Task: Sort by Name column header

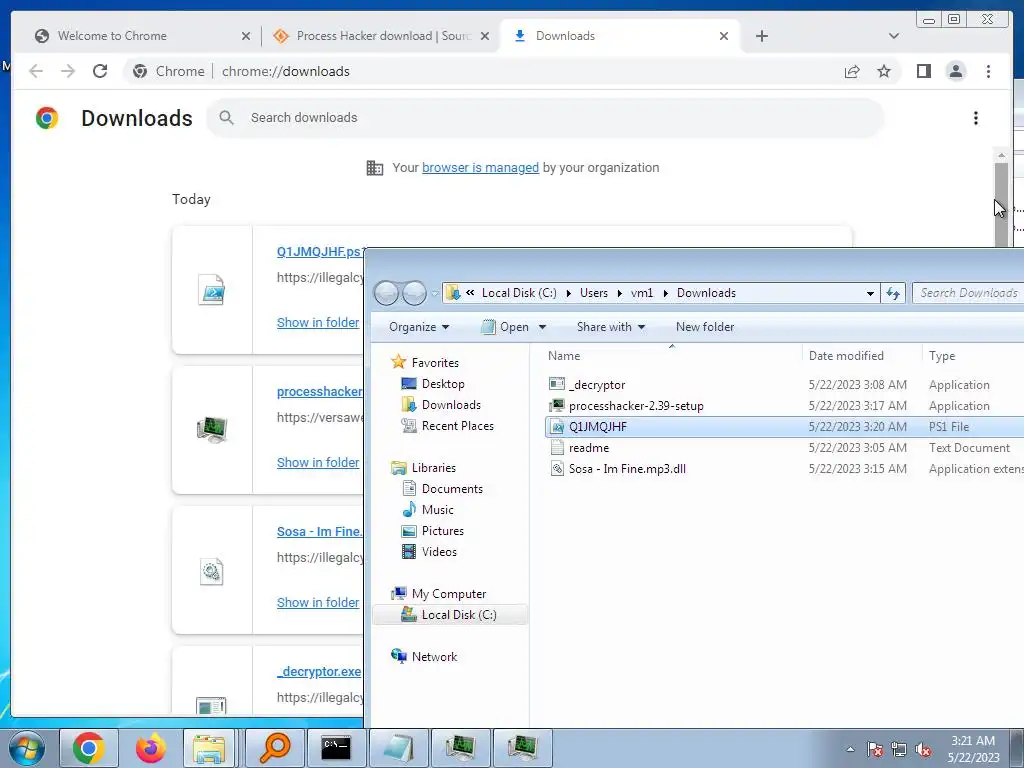Action: tap(671, 356)
